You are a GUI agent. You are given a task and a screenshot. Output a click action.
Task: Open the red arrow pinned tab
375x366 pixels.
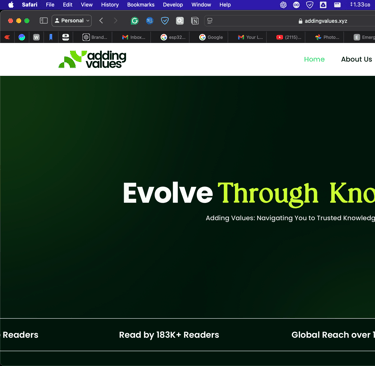tap(7, 37)
